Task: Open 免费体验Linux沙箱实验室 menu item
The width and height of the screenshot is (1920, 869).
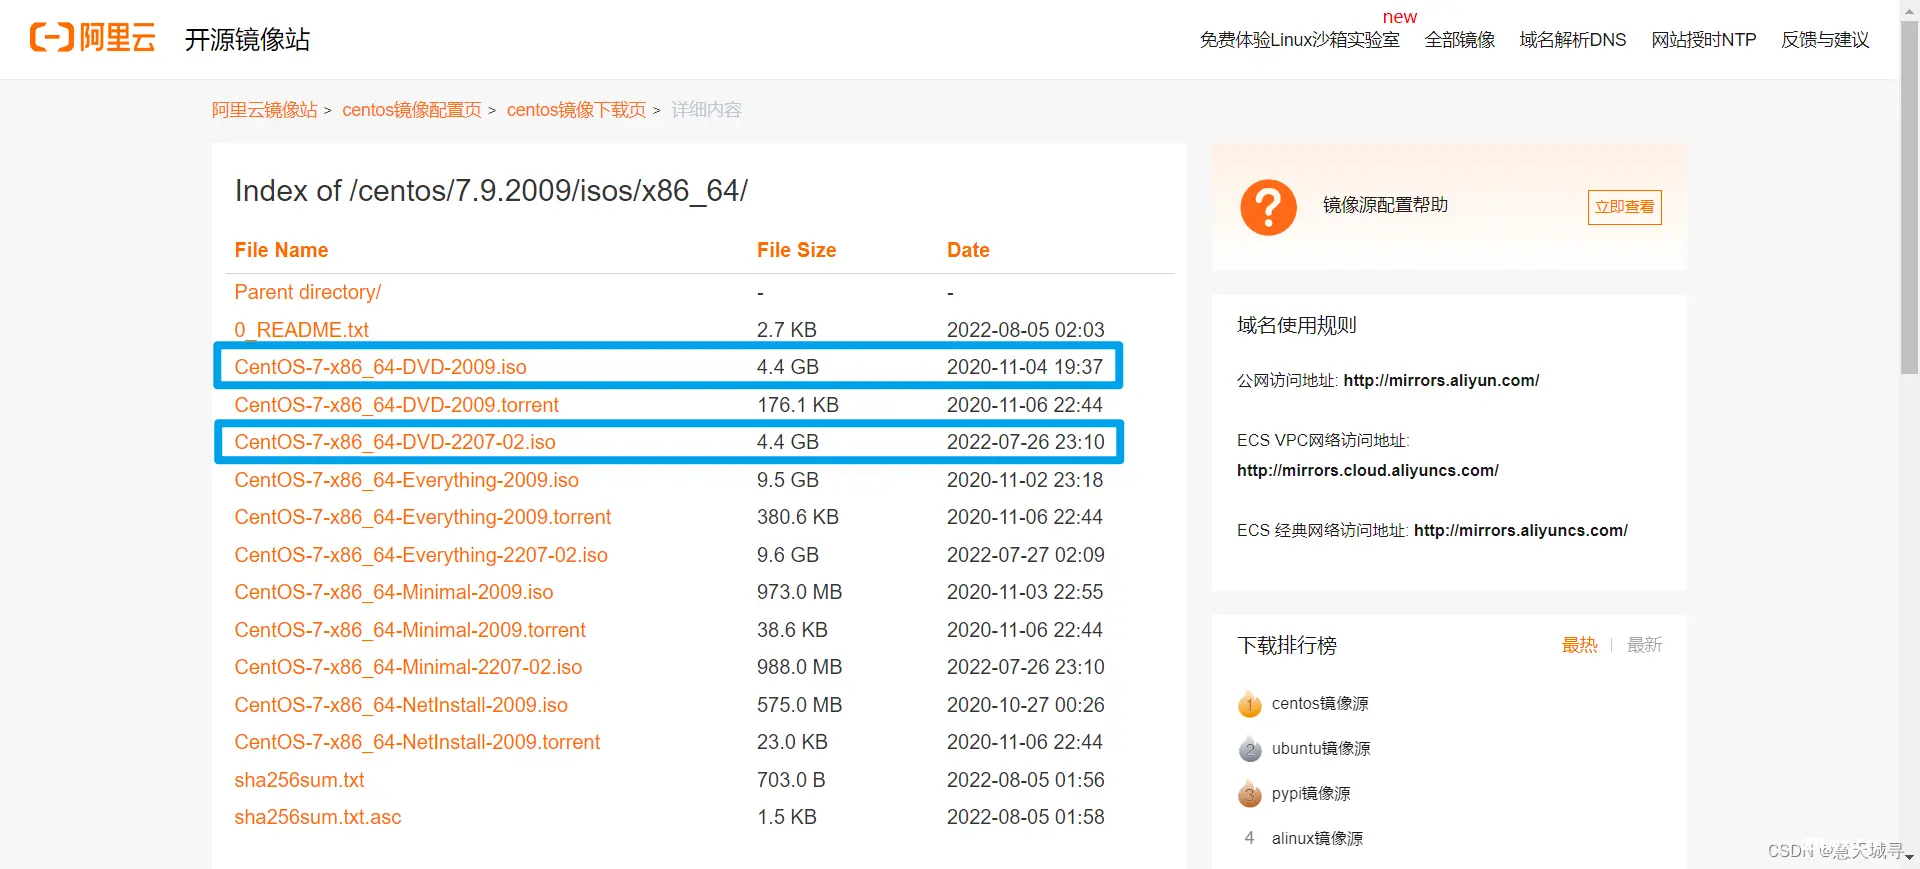Action: (x=1299, y=40)
